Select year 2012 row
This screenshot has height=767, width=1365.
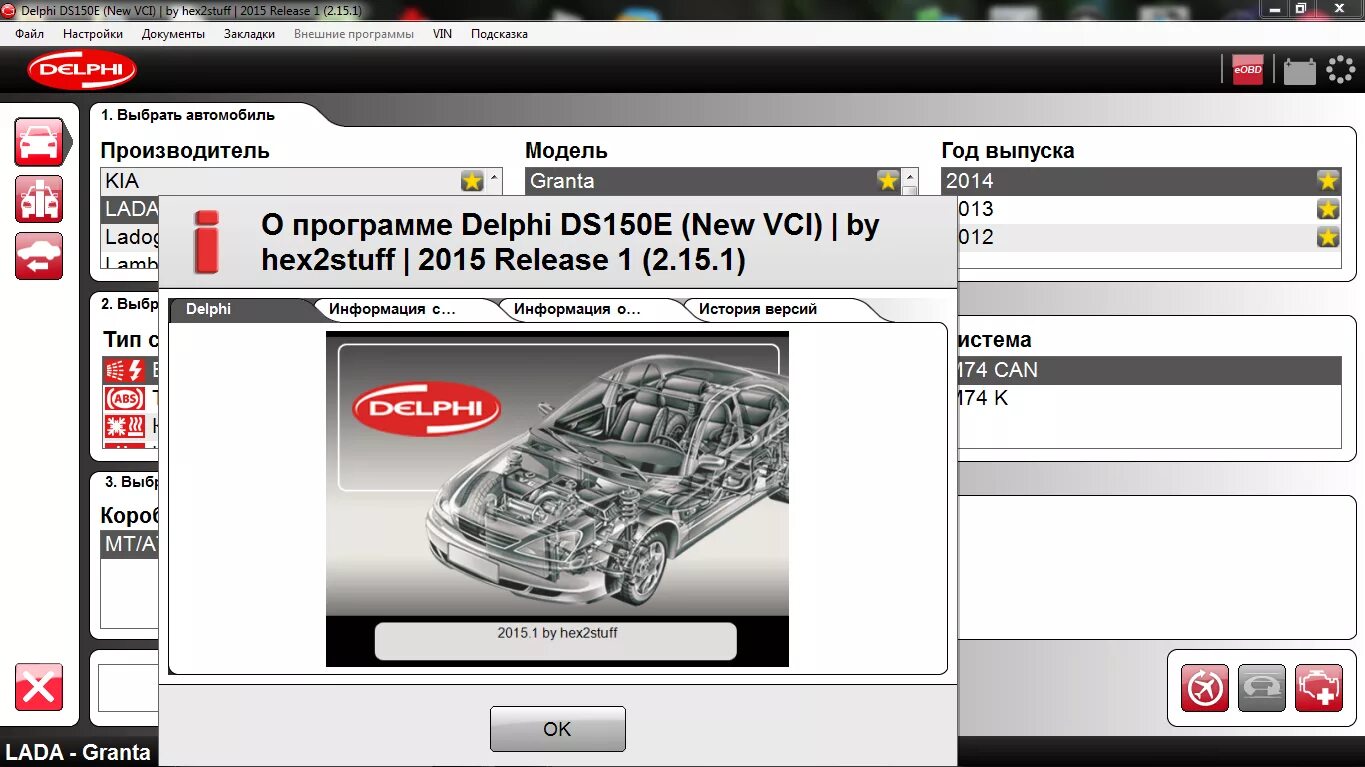[1148, 237]
